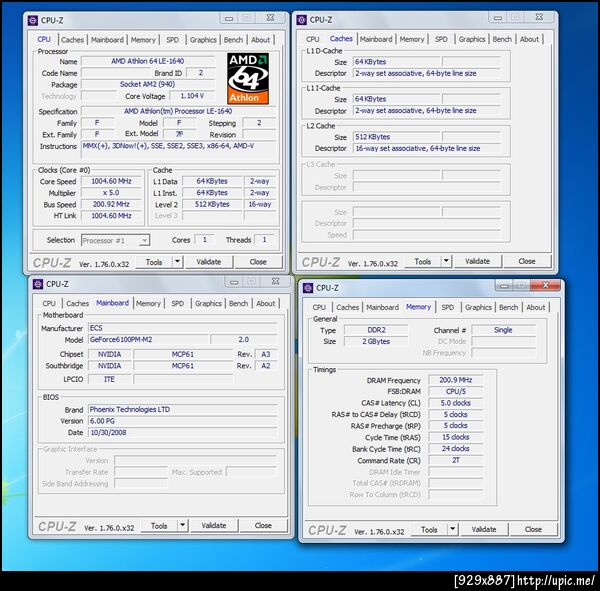This screenshot has height=591, width=600.
Task: Click the package value 'Socket AM2 (940)'
Action: pos(148,84)
